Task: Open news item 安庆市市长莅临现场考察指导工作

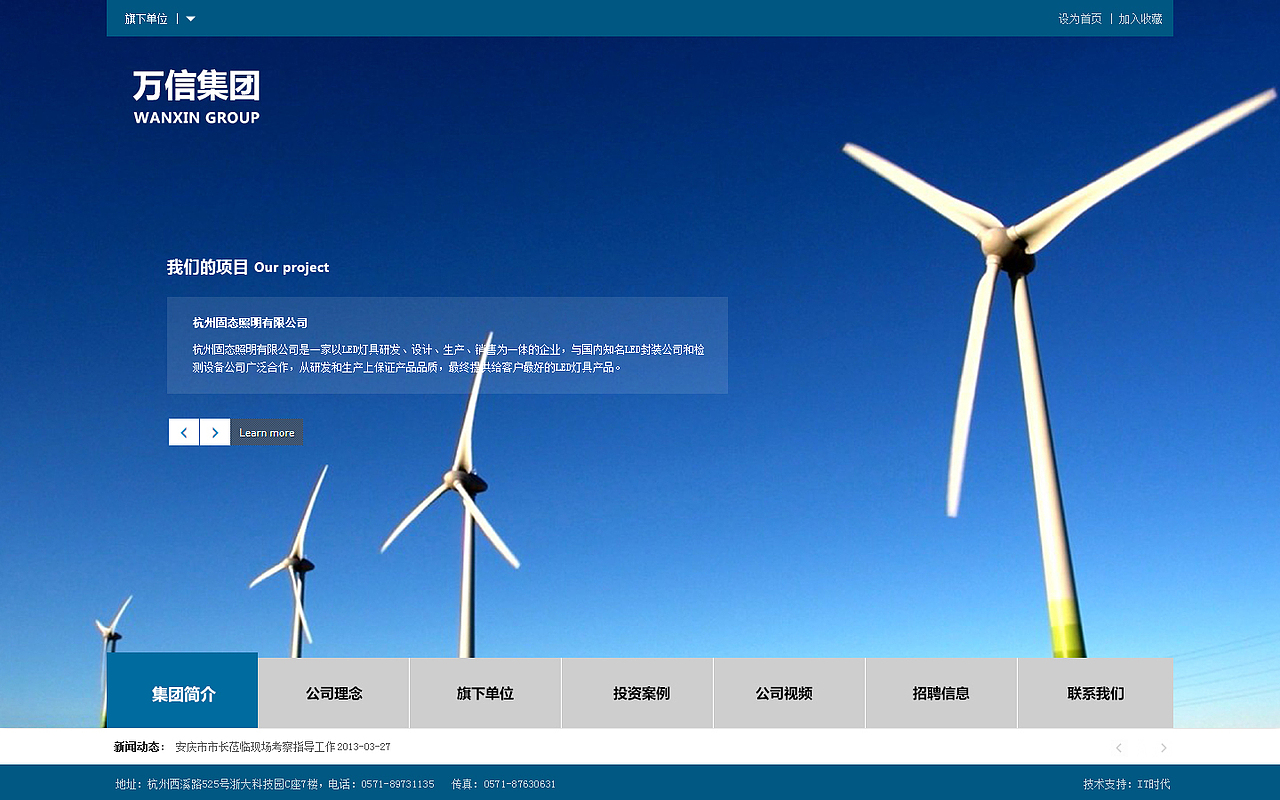Action: [x=283, y=747]
